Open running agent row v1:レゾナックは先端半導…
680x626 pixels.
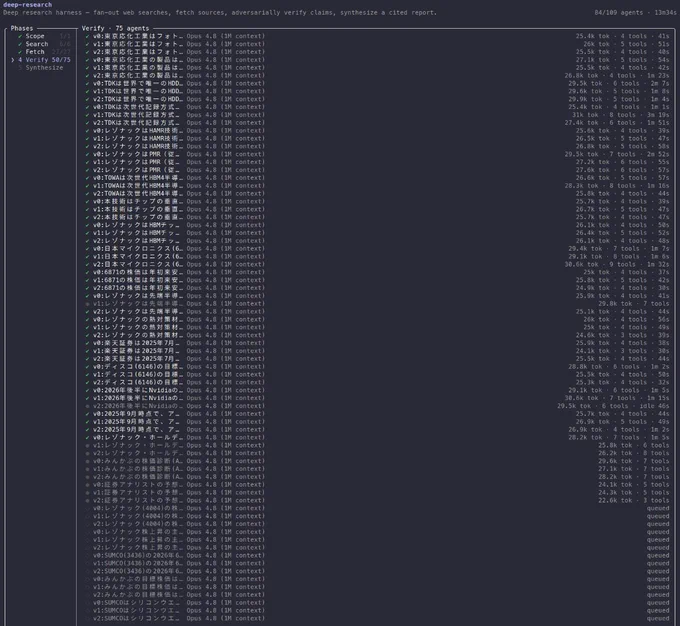click(x=377, y=304)
